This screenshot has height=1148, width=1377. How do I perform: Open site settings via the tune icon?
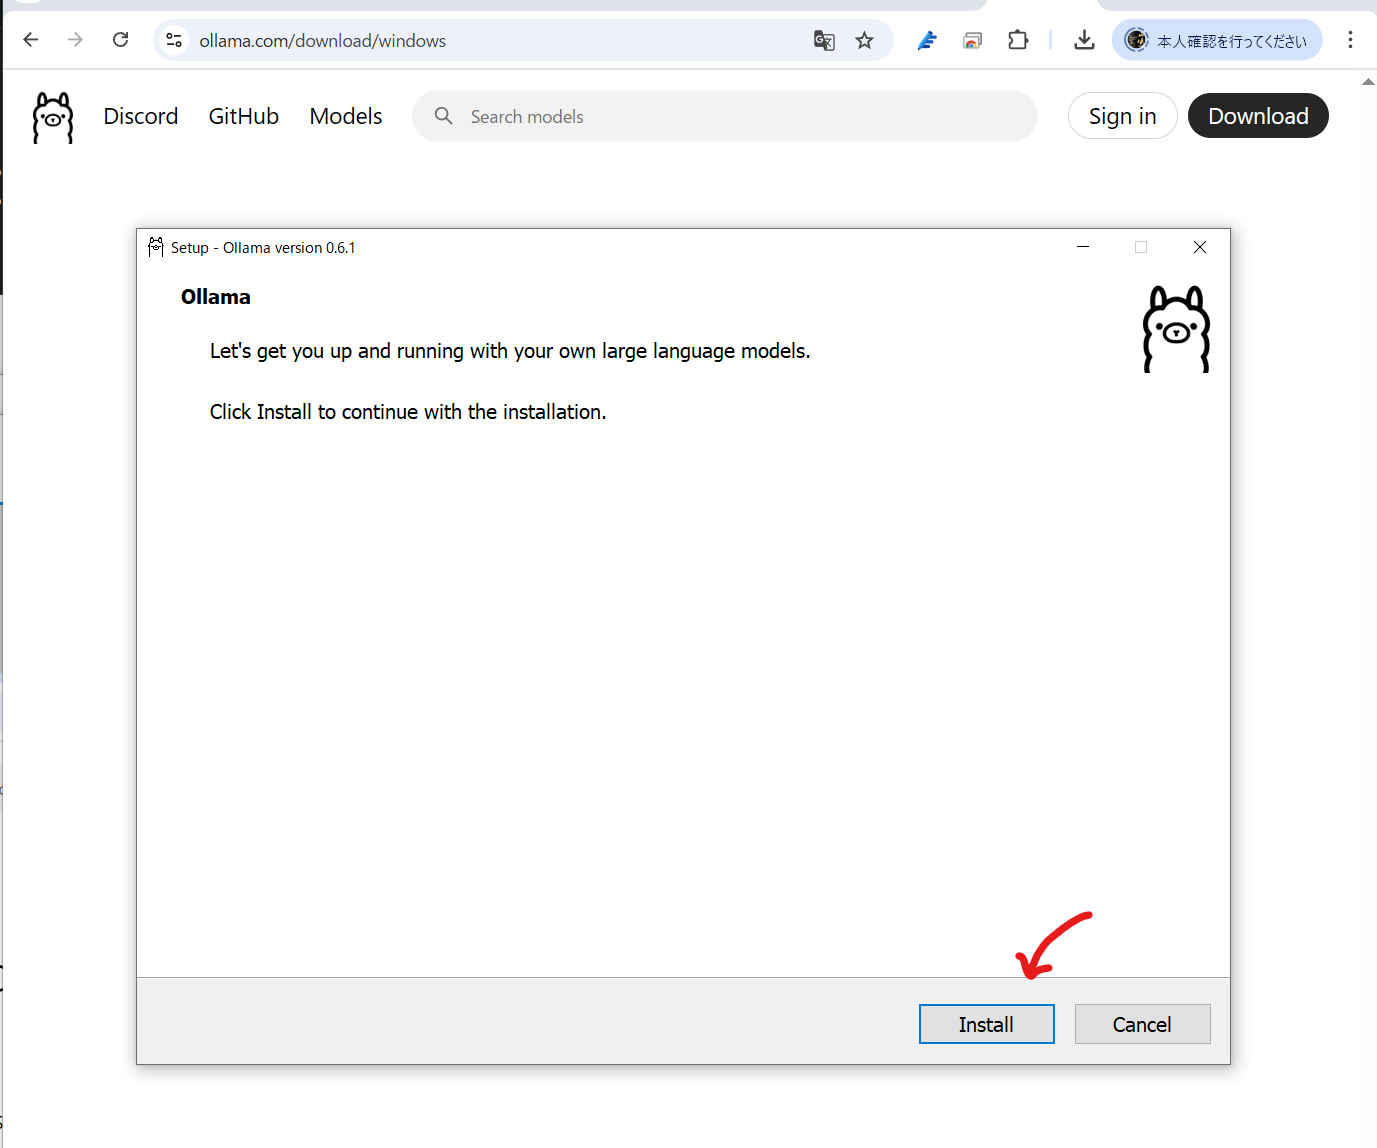pos(173,40)
